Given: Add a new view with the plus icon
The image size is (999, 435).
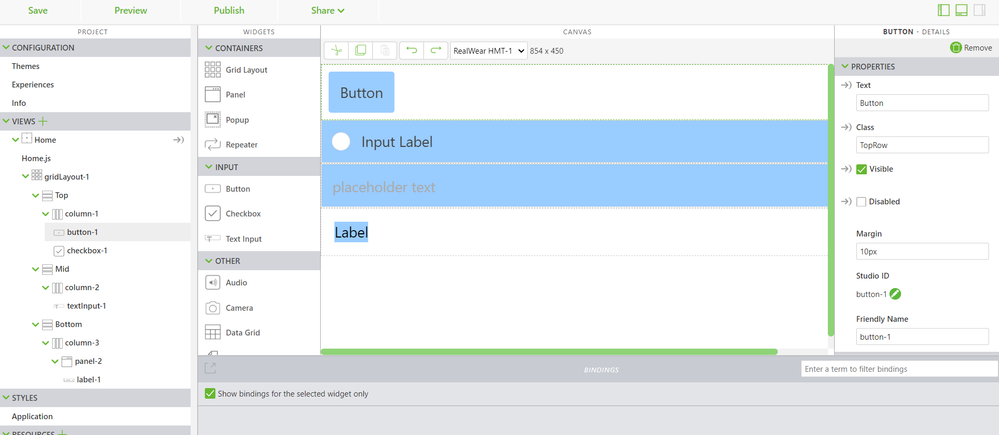Looking at the screenshot, I should [43, 121].
